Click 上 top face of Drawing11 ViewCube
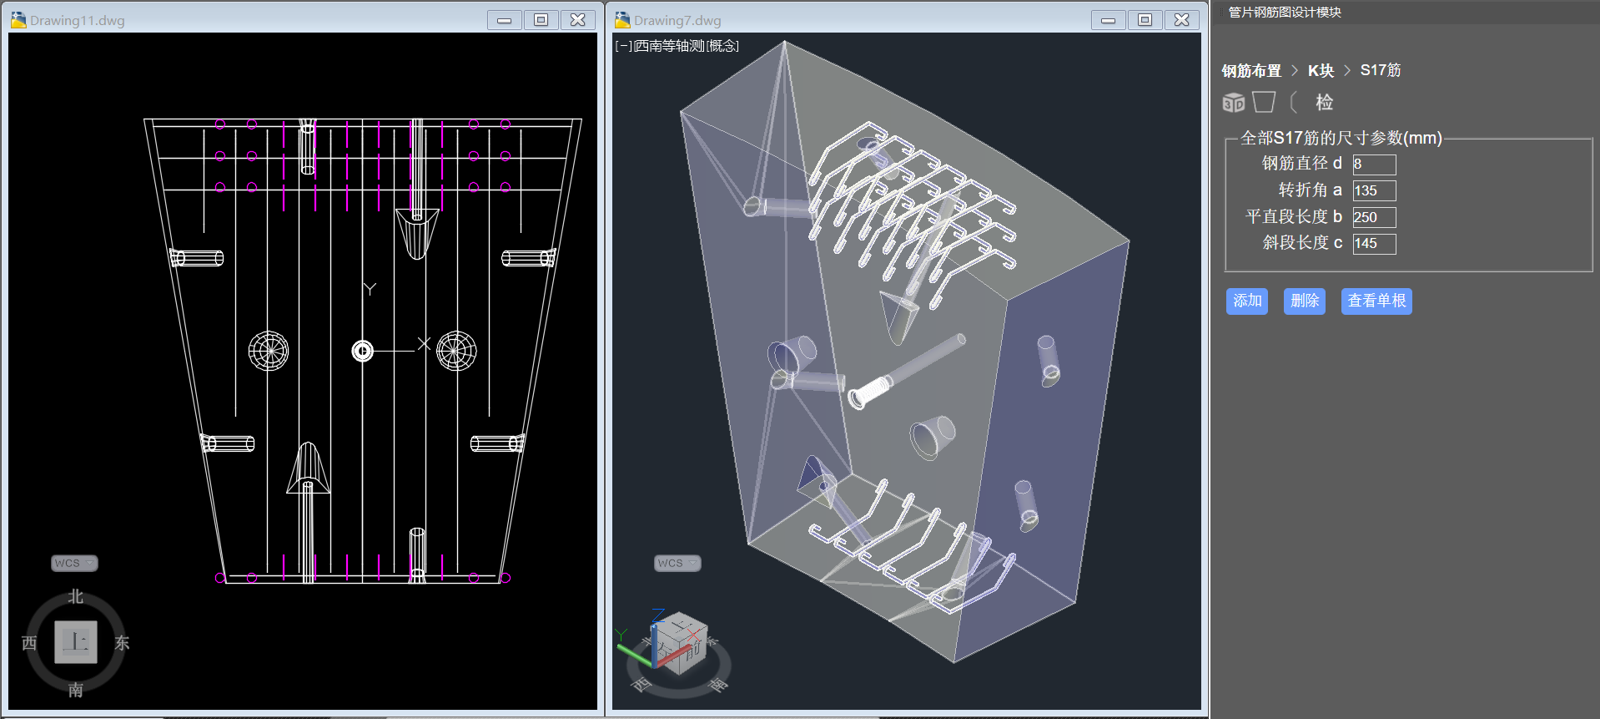The image size is (1600, 719). (76, 642)
